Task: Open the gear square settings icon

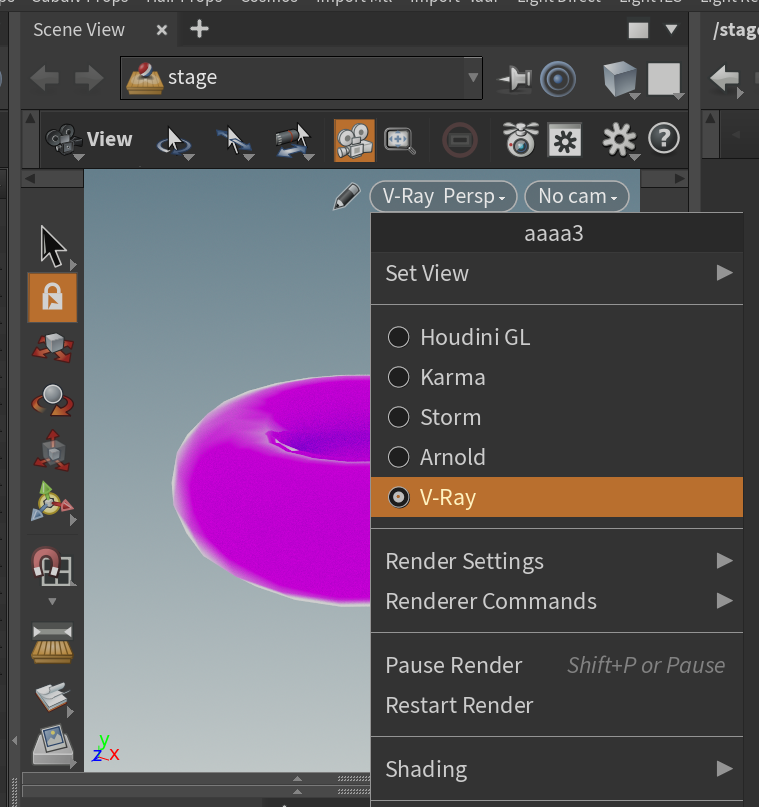Action: coord(565,139)
